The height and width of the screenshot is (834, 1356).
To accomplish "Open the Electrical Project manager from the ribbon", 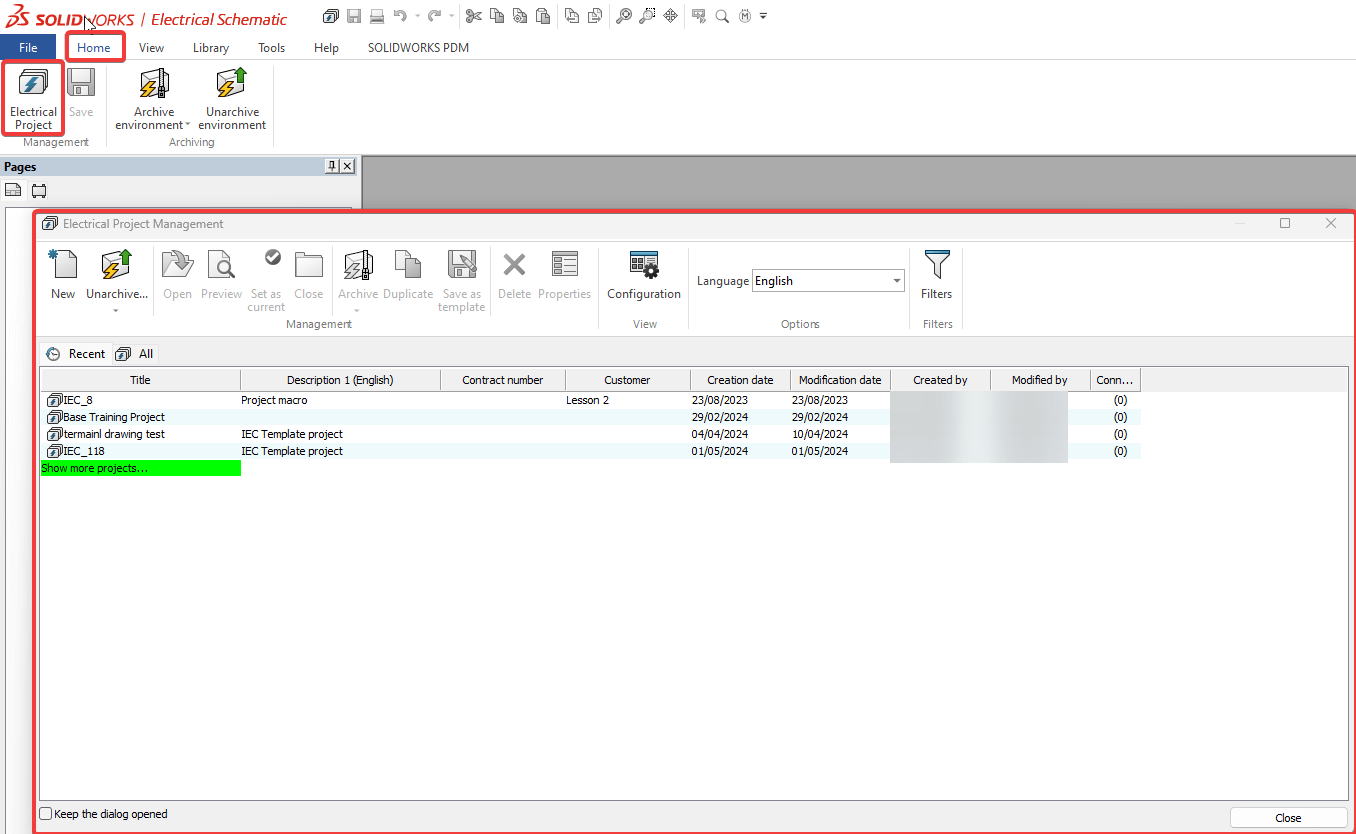I will [32, 95].
